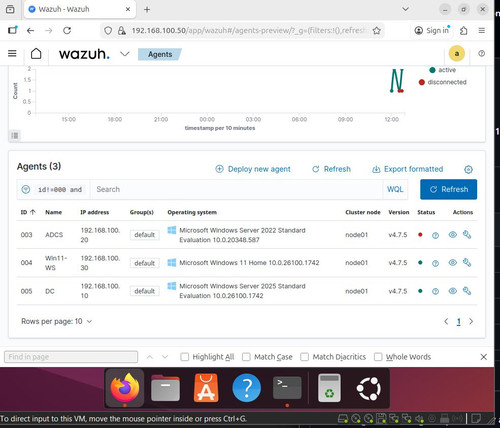Click the Refresh link beside Deploy new agent
Viewport: 500px width, 428px height.
click(331, 169)
